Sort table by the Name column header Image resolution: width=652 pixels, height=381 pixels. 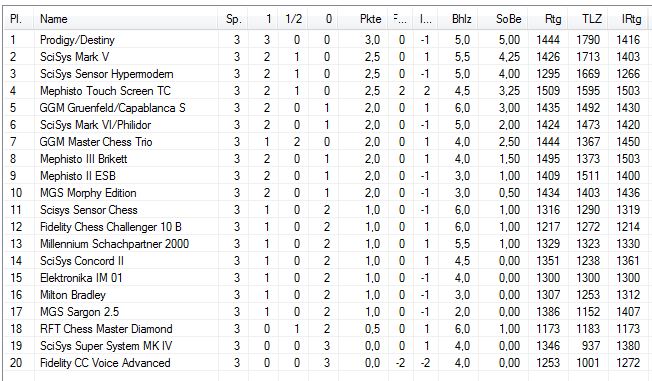pos(126,19)
